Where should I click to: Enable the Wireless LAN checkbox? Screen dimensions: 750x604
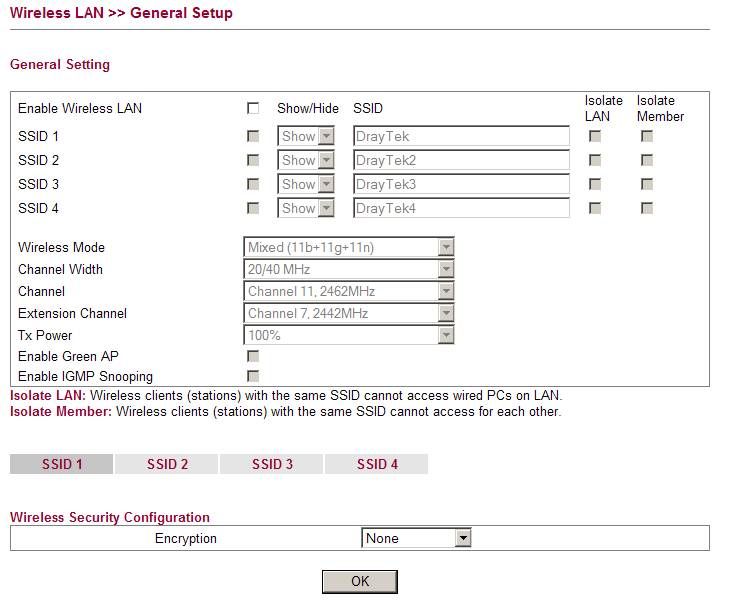click(x=253, y=108)
